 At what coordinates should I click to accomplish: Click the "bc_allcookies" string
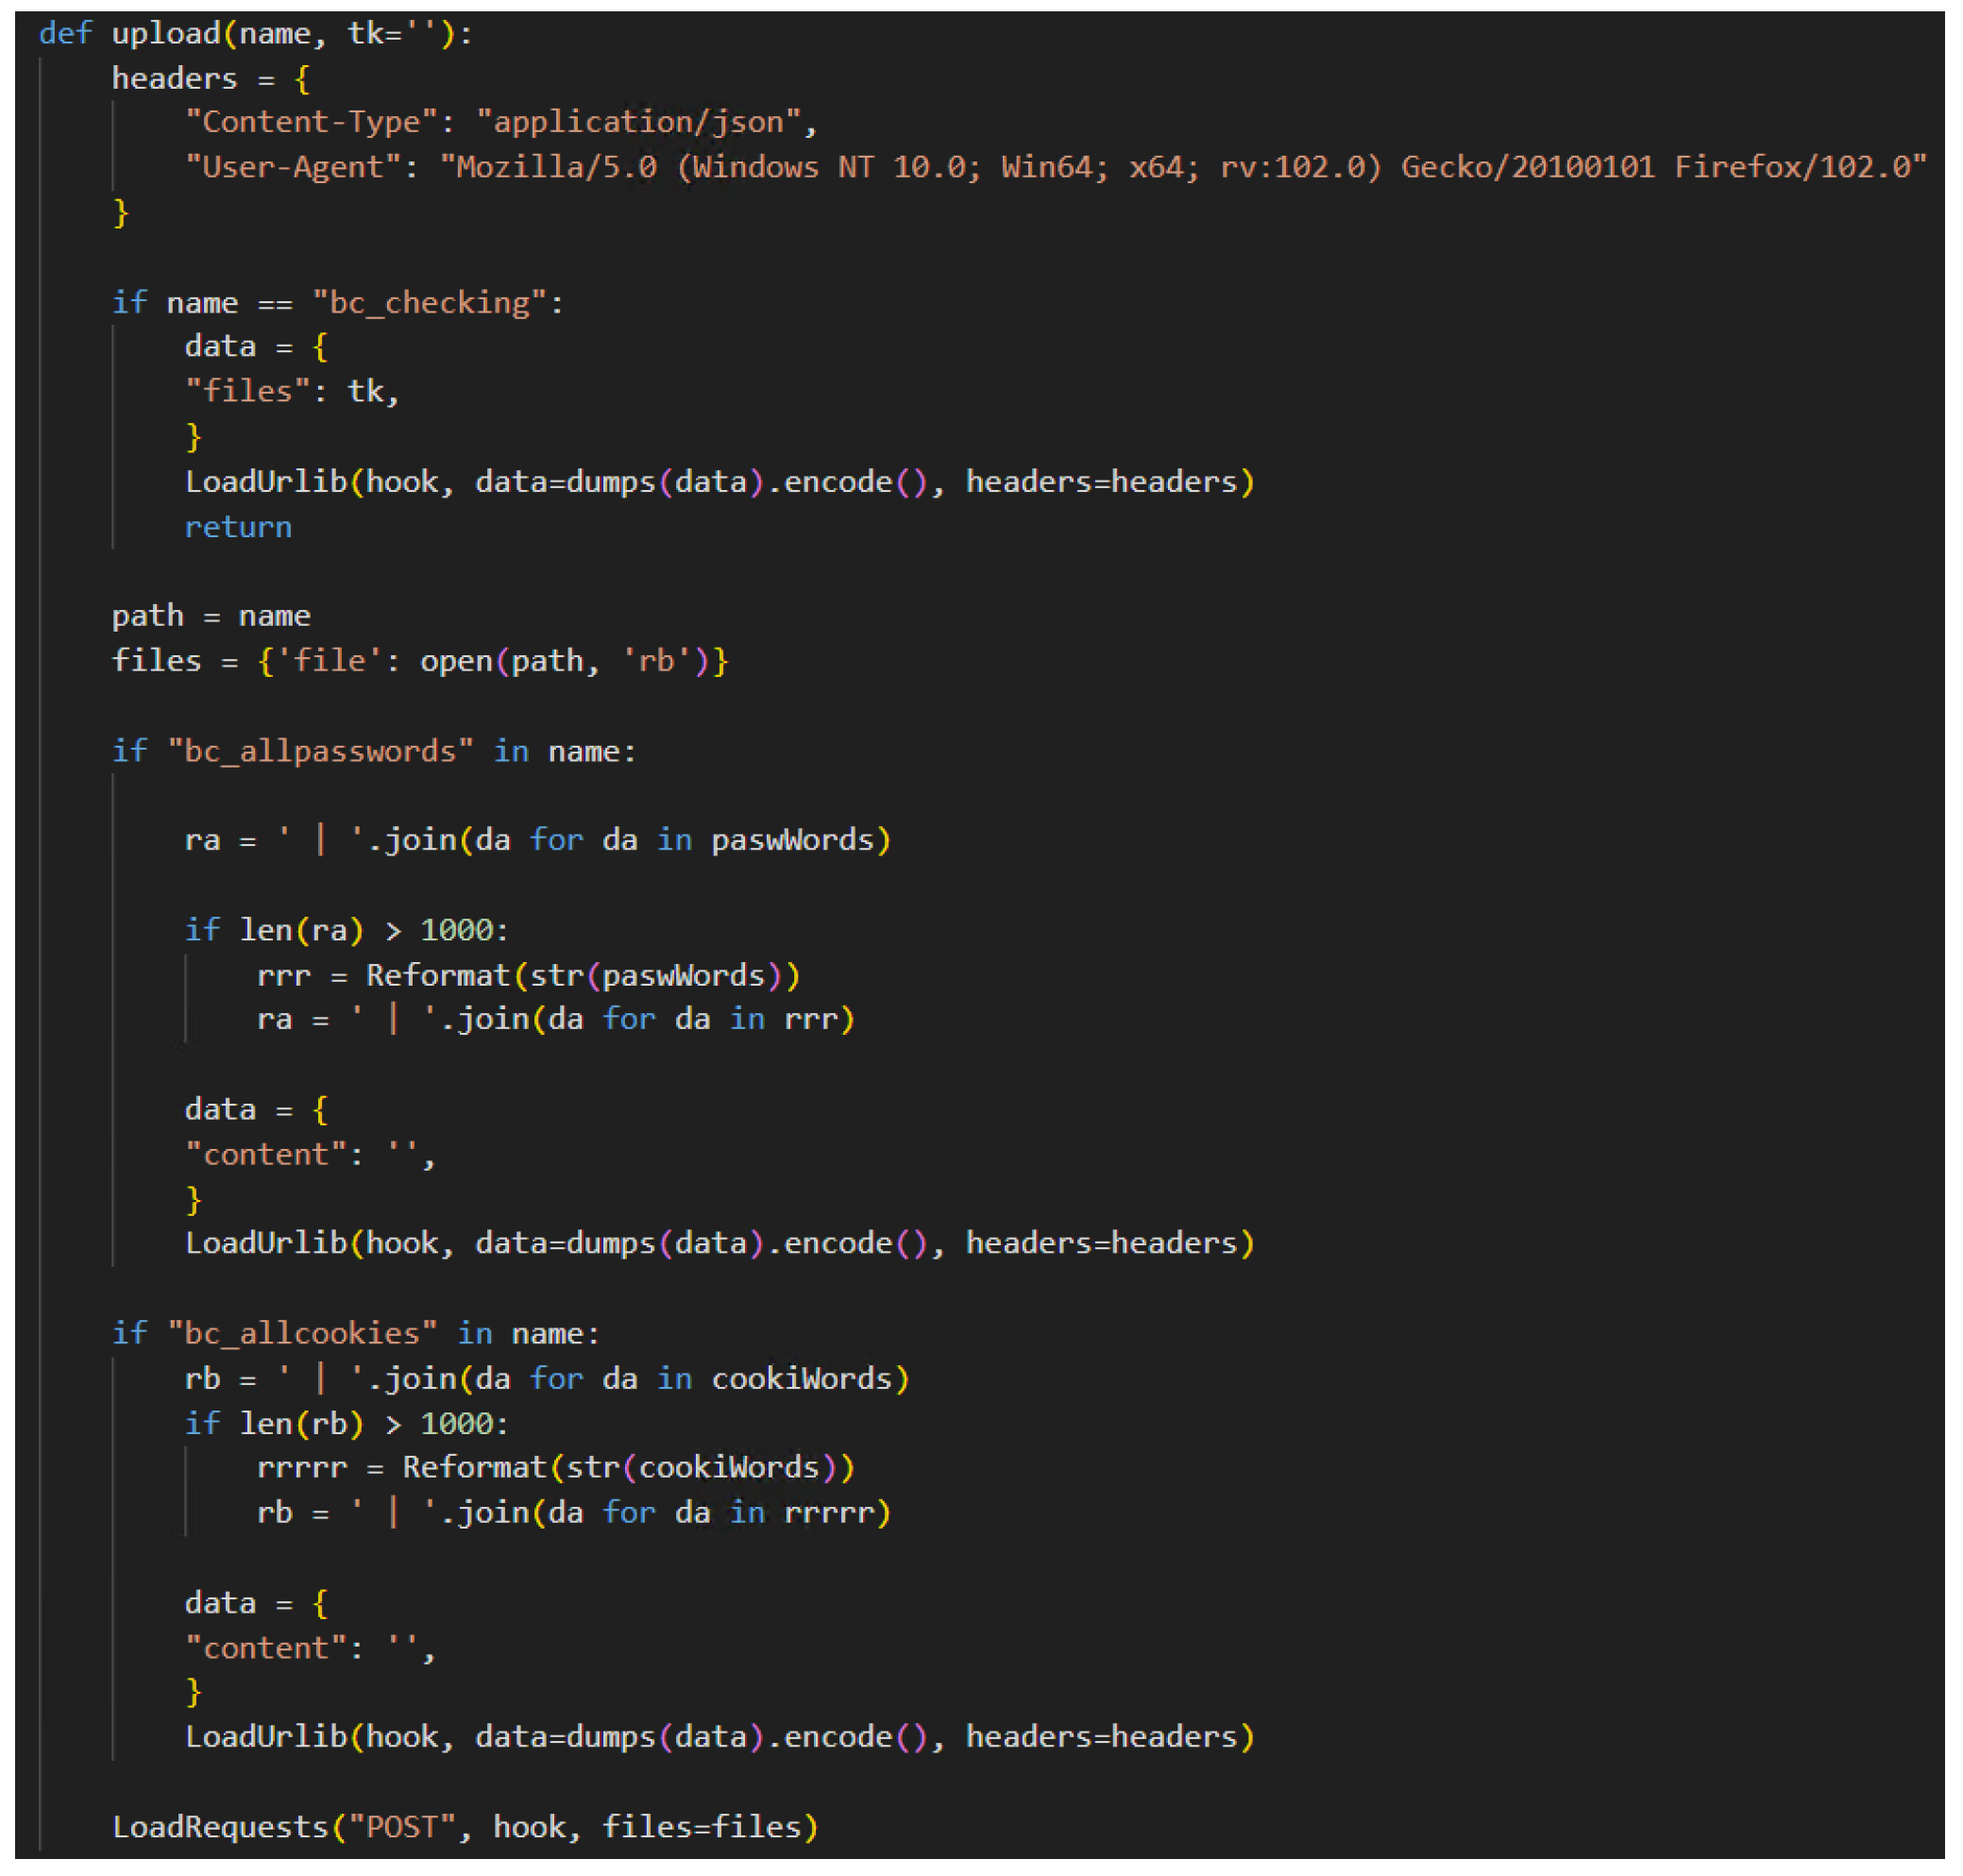point(302,1334)
